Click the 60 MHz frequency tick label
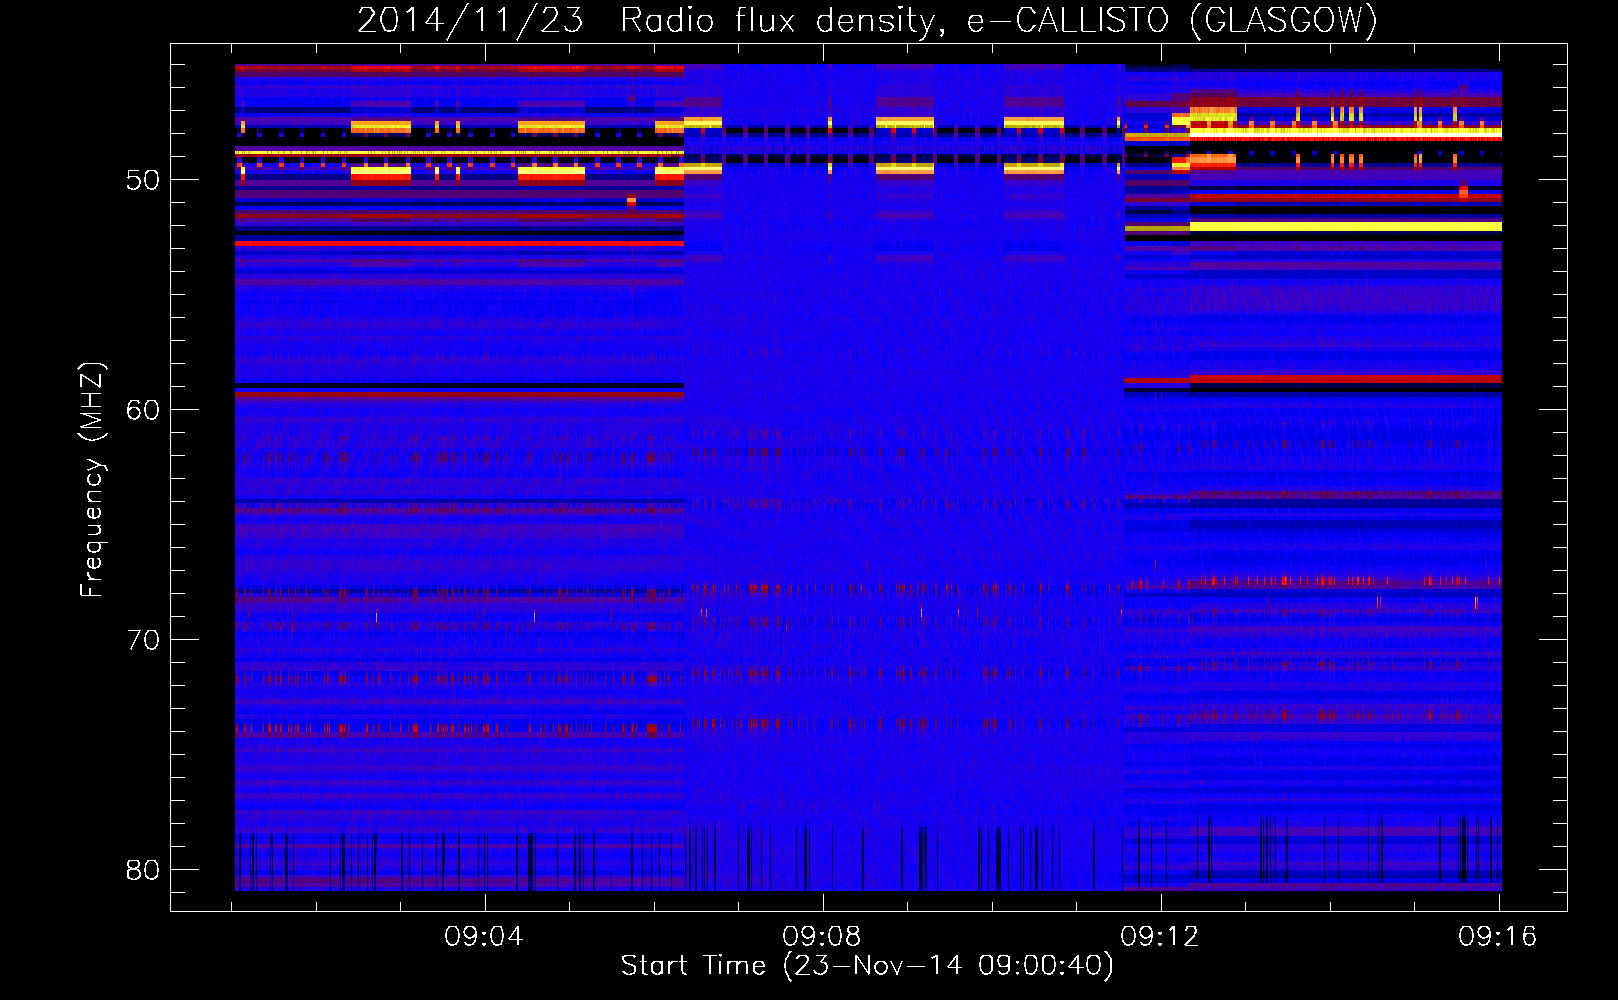This screenshot has width=1618, height=1000. [143, 410]
